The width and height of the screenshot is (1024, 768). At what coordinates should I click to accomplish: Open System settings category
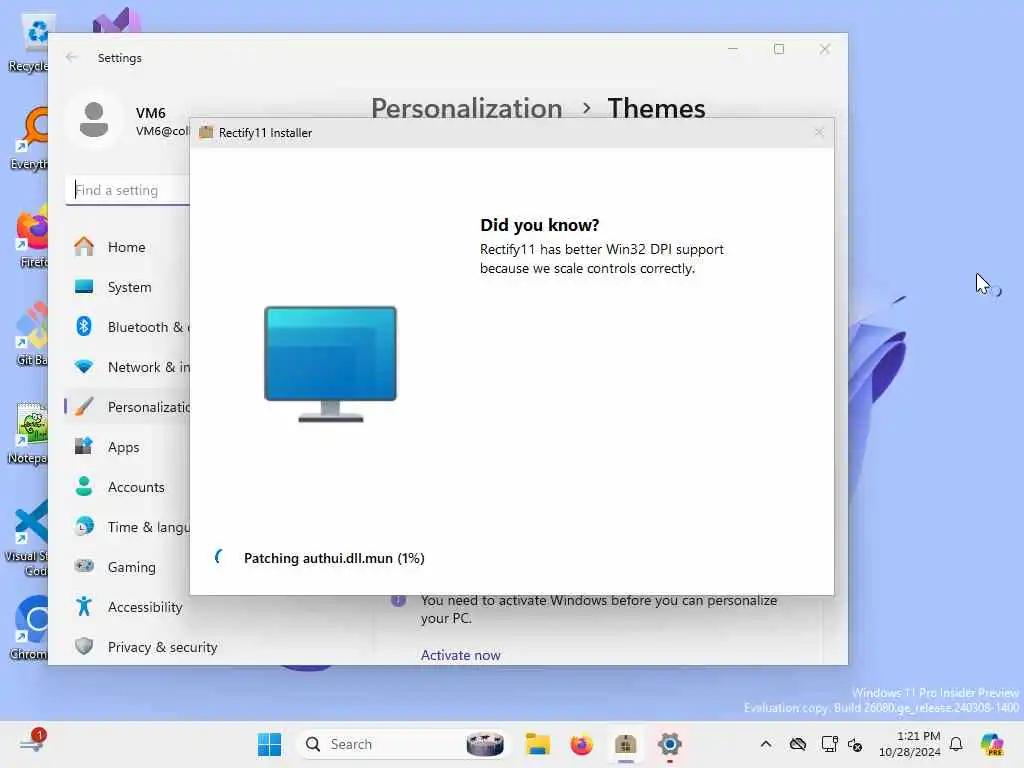127,287
